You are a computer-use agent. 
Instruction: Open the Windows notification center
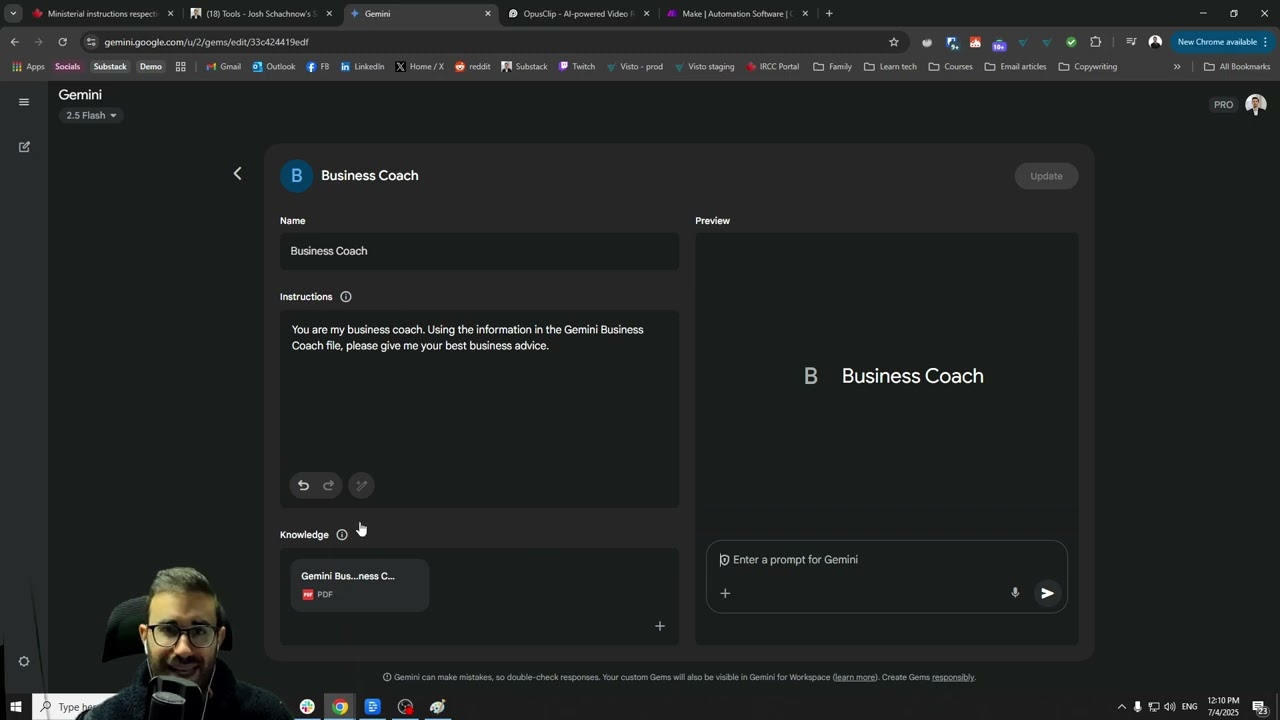[1260, 707]
